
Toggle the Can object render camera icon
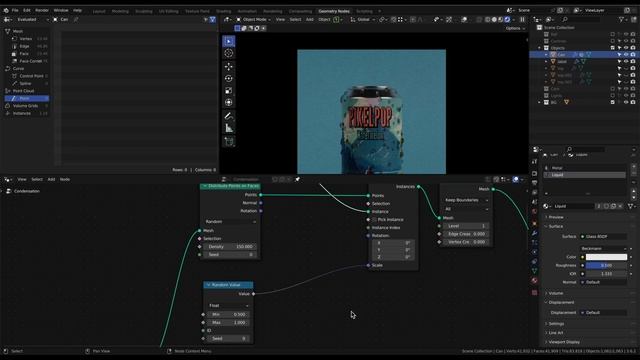(633, 54)
